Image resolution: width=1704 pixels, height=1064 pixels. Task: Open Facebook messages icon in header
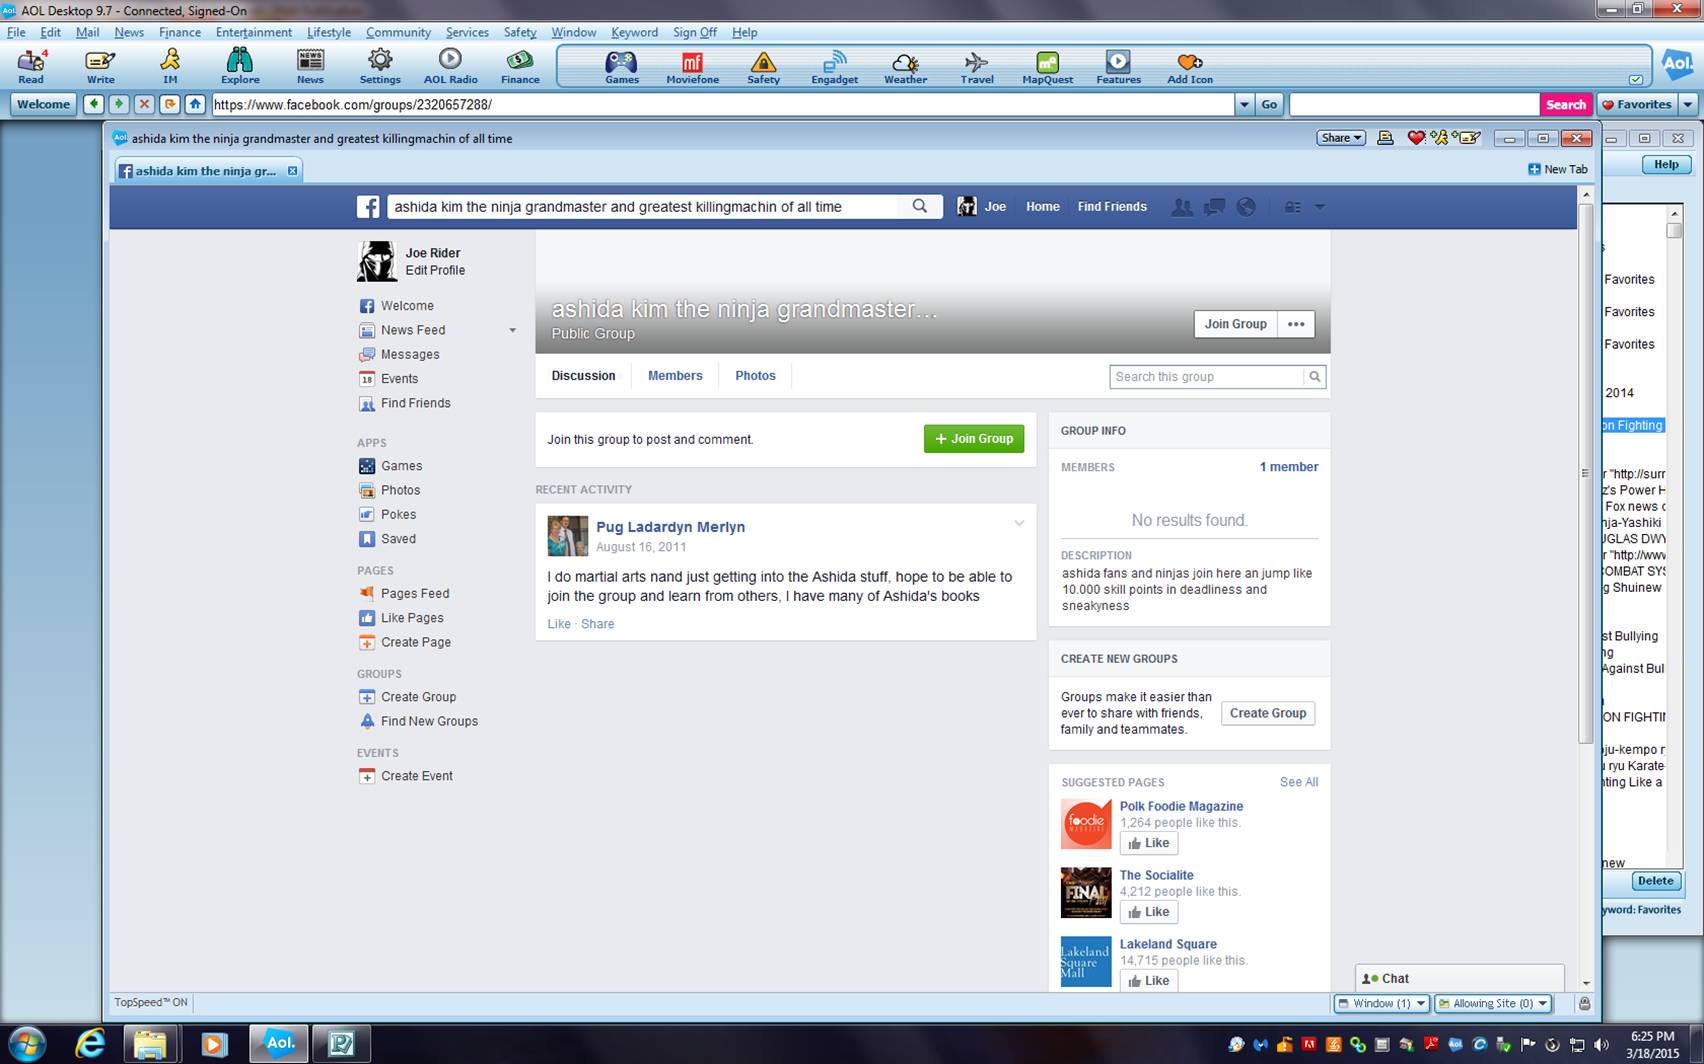coord(1214,207)
